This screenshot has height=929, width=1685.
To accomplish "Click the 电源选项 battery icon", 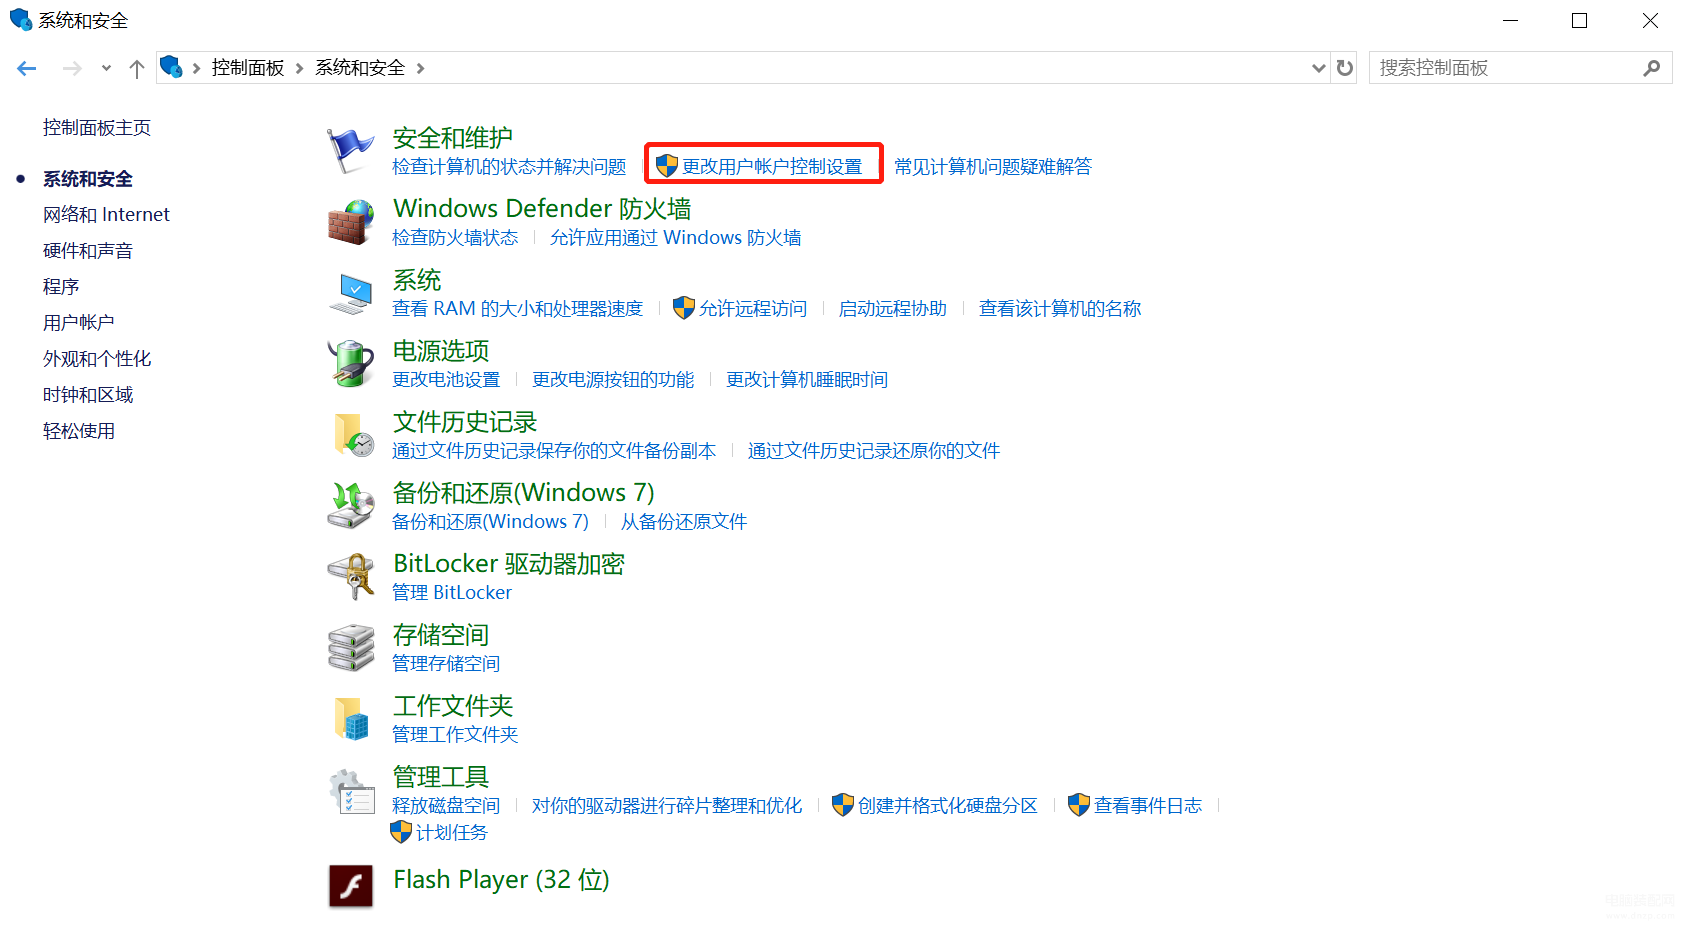I will [x=350, y=363].
